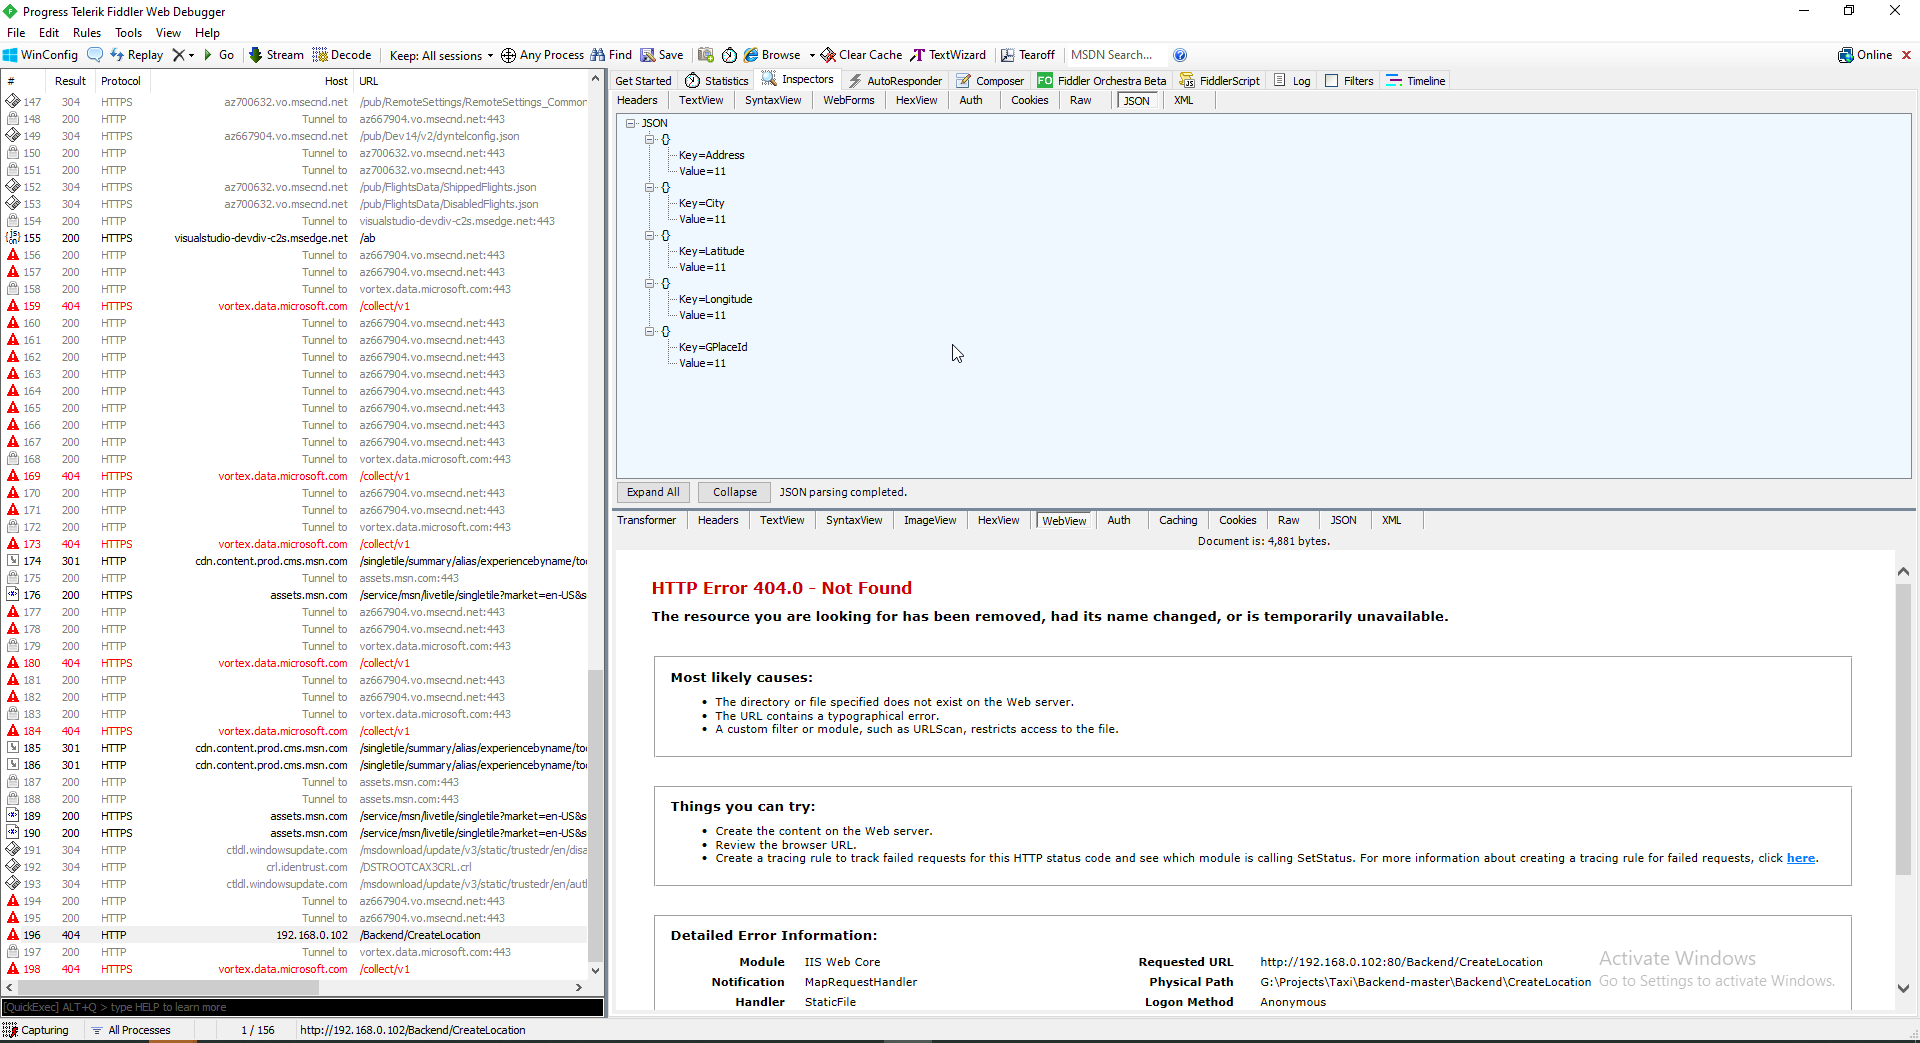
Task: Open the File menu
Action: [x=16, y=33]
